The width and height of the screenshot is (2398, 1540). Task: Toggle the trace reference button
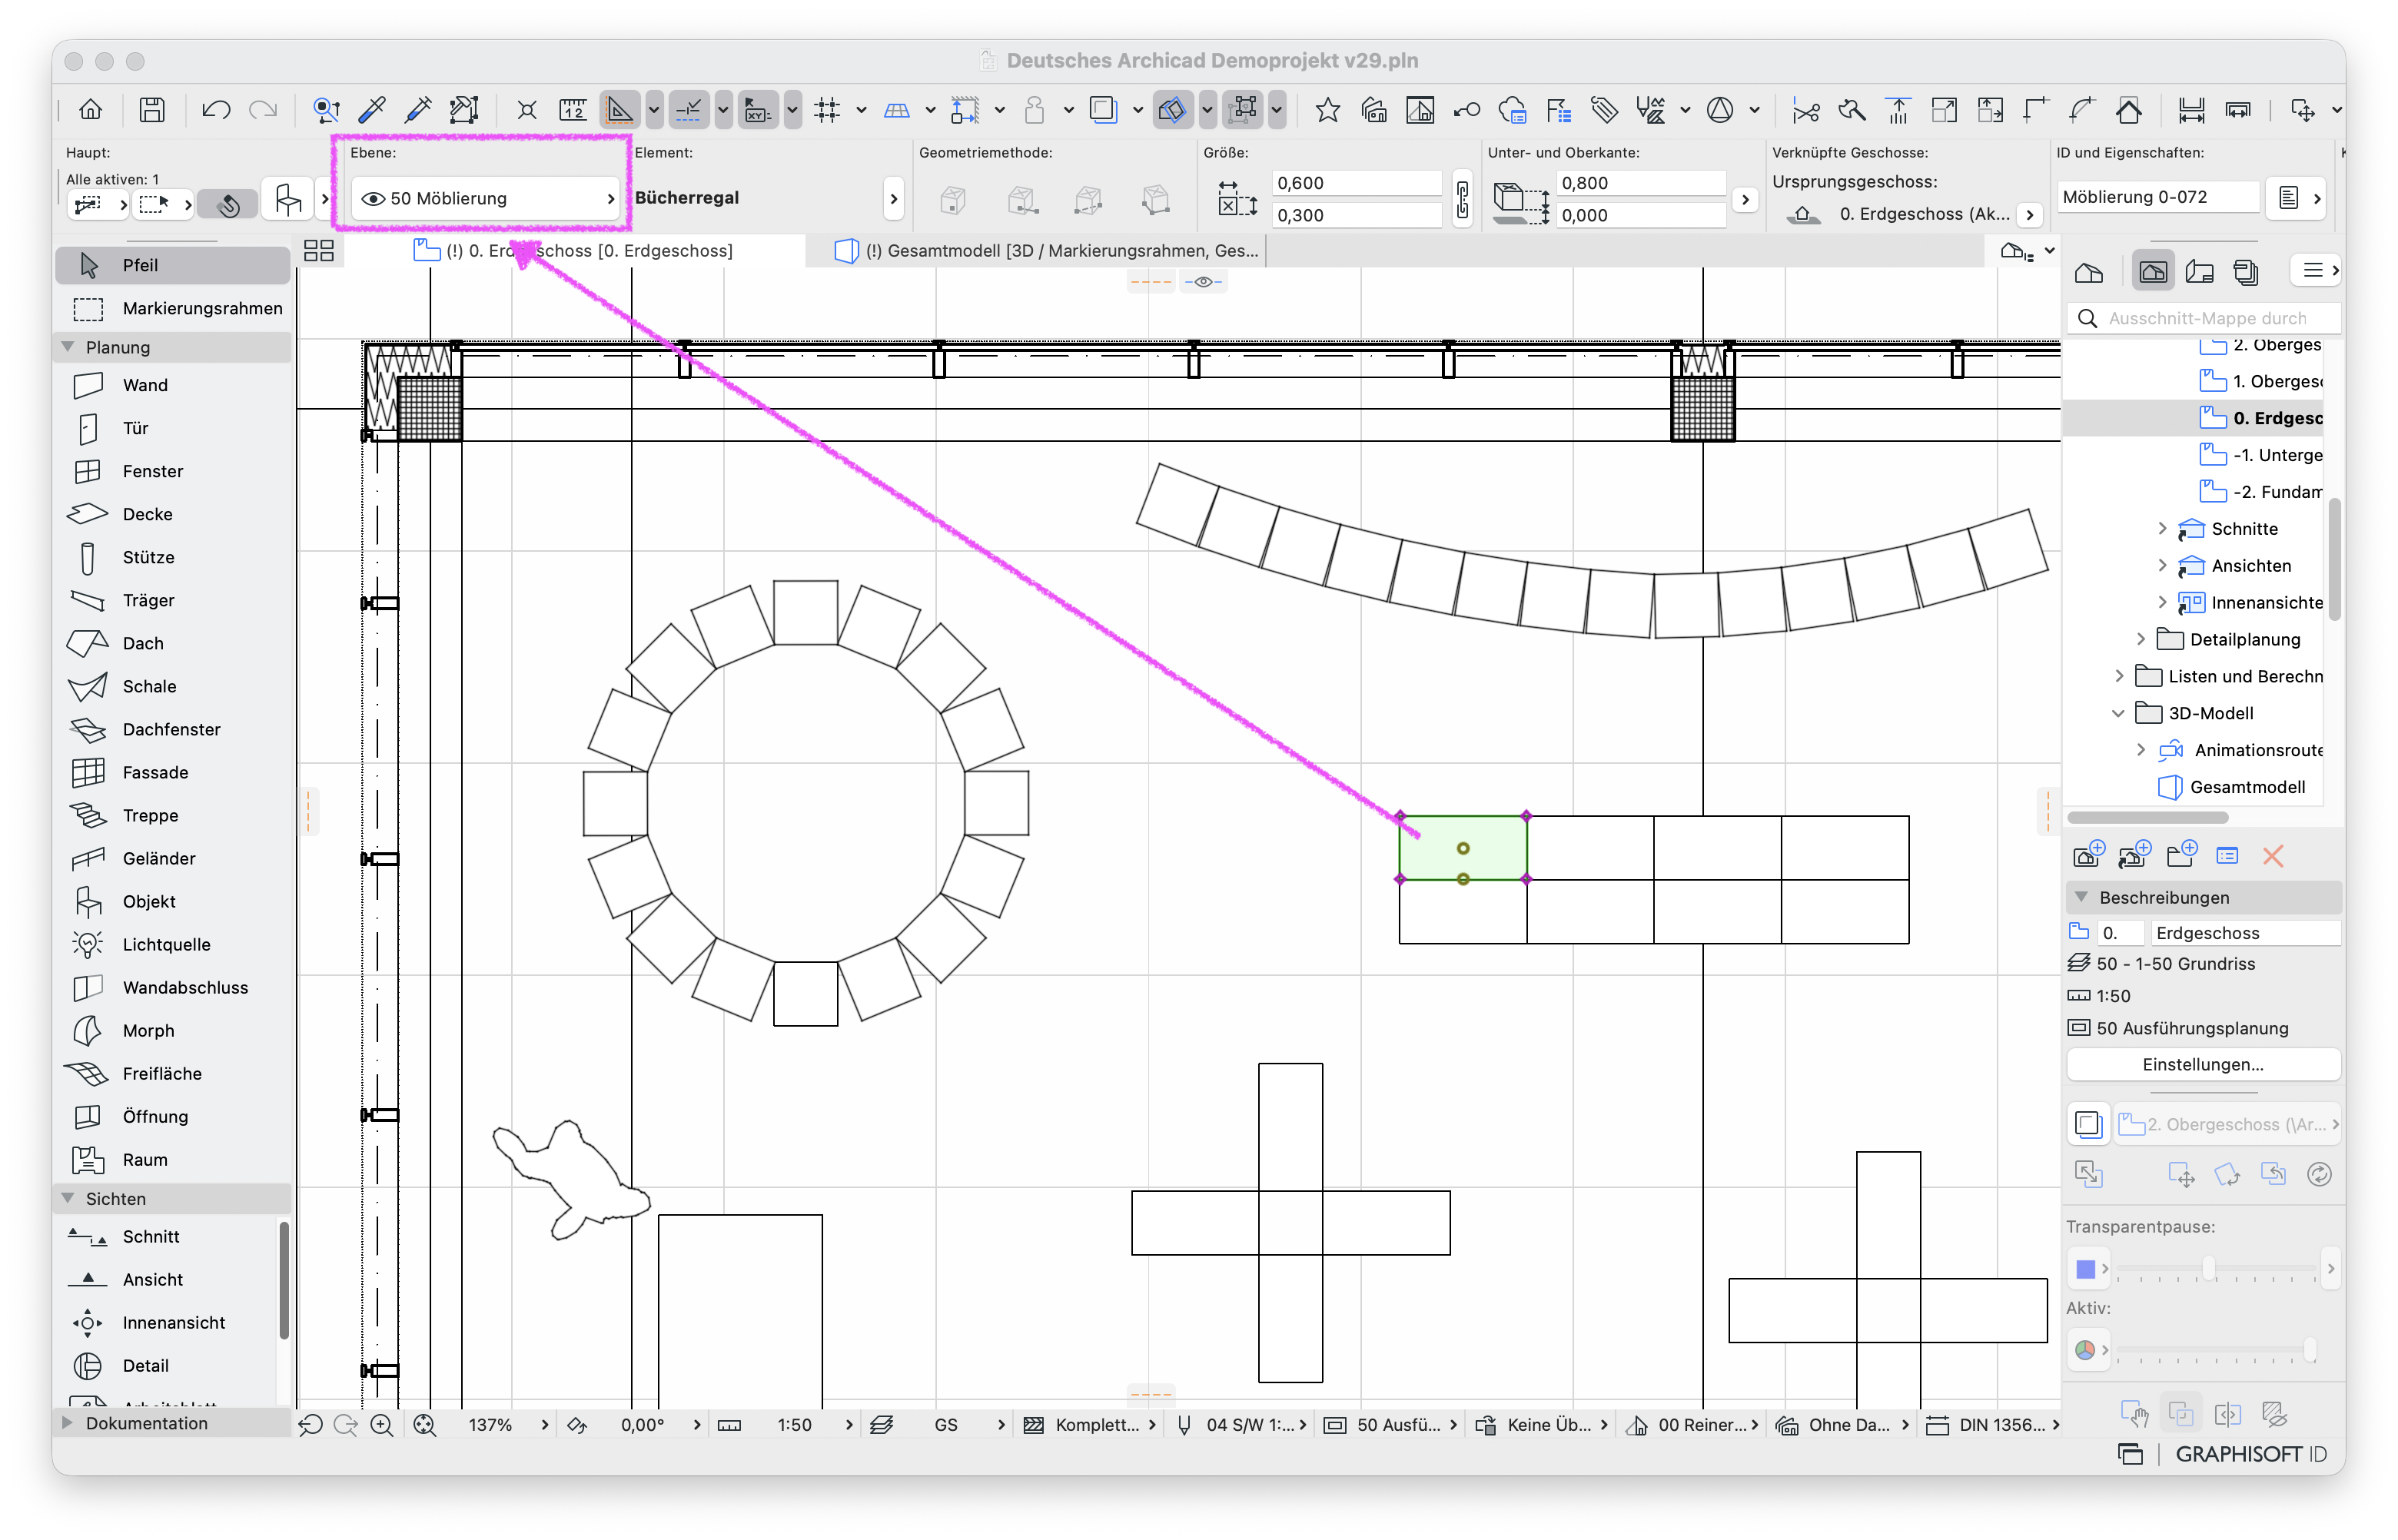(1102, 110)
